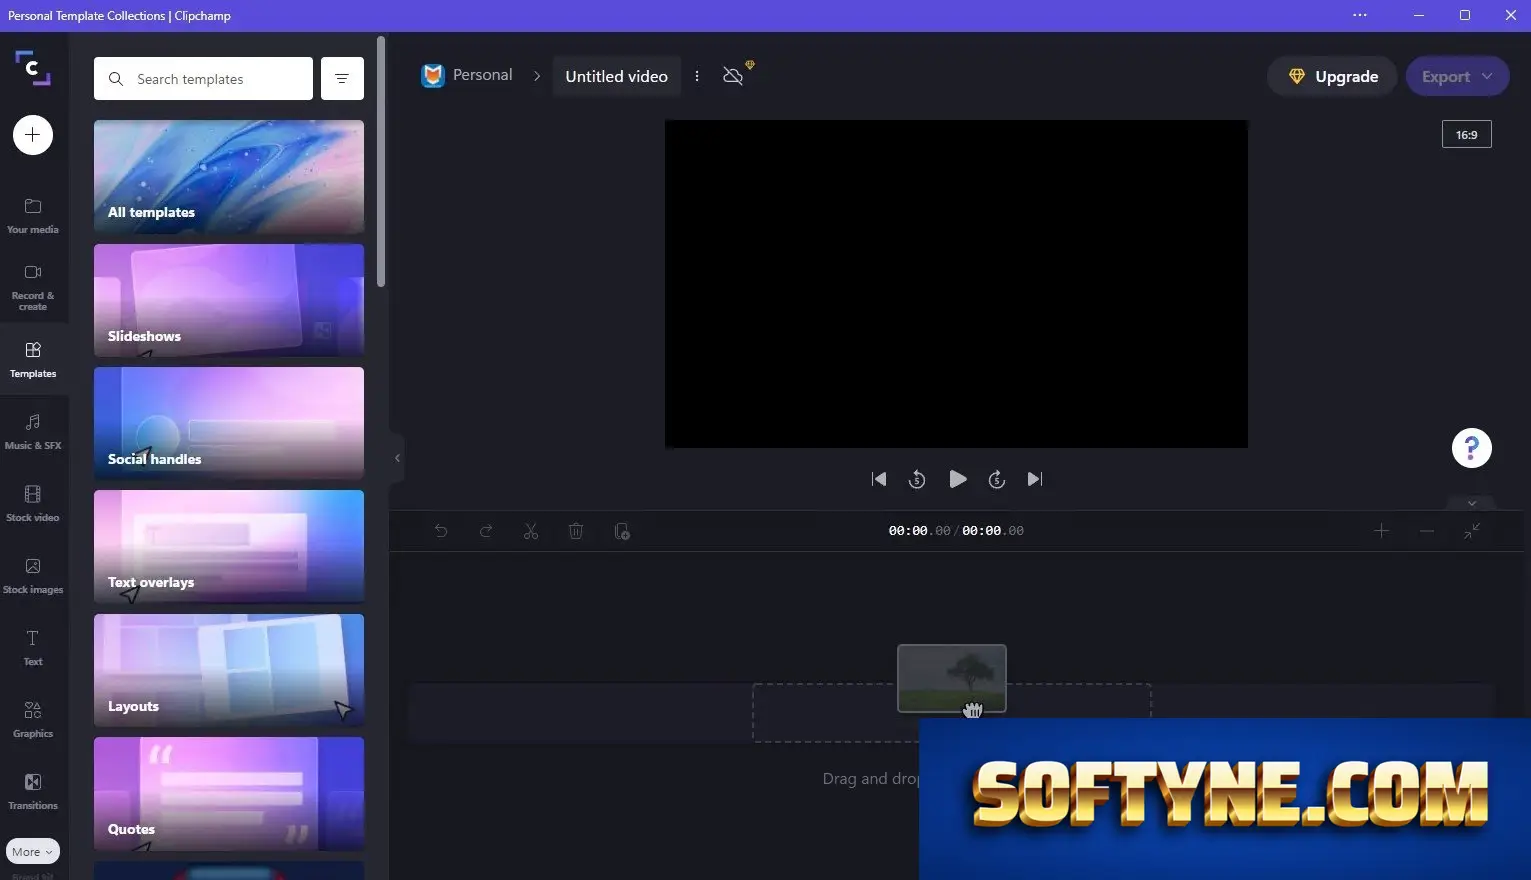
Task: Open the Text sidebar tab
Action: tap(33, 647)
